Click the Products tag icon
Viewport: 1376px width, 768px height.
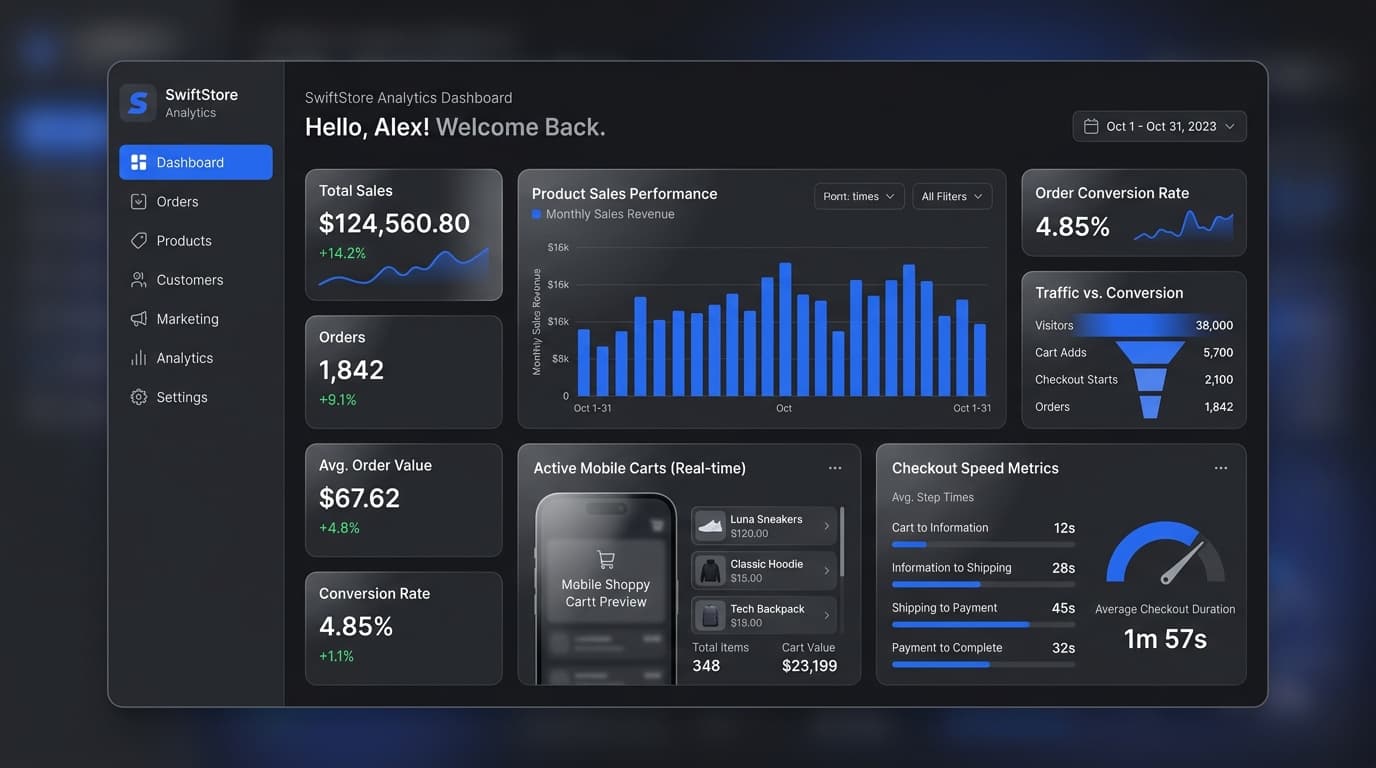click(139, 240)
